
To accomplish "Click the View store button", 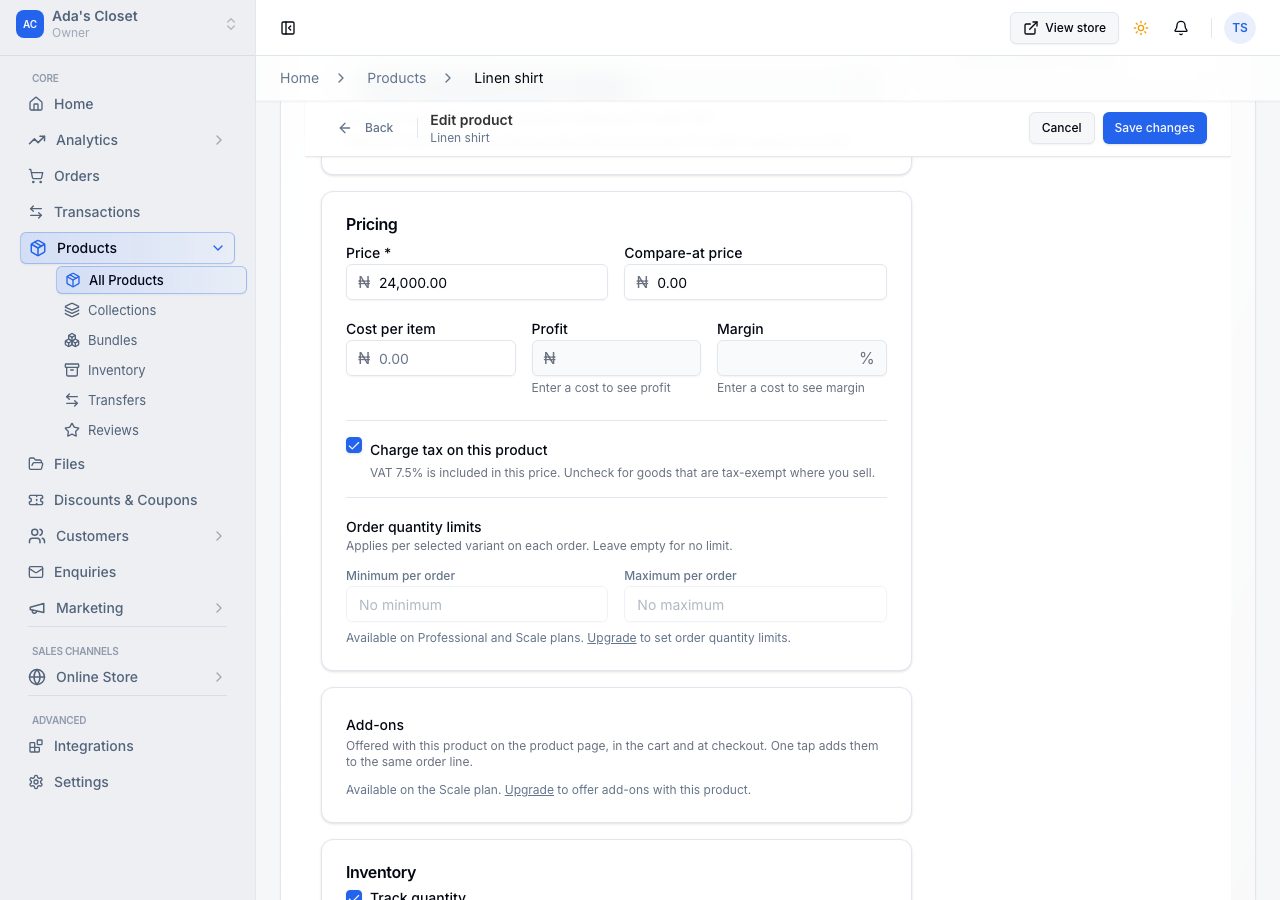I will tap(1064, 28).
